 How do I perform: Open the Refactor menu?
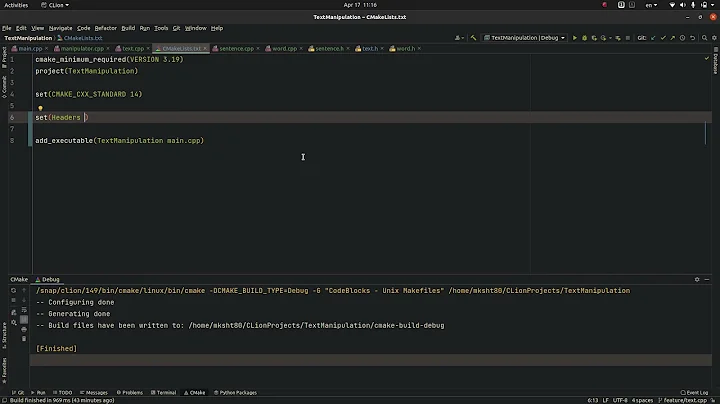coord(106,28)
